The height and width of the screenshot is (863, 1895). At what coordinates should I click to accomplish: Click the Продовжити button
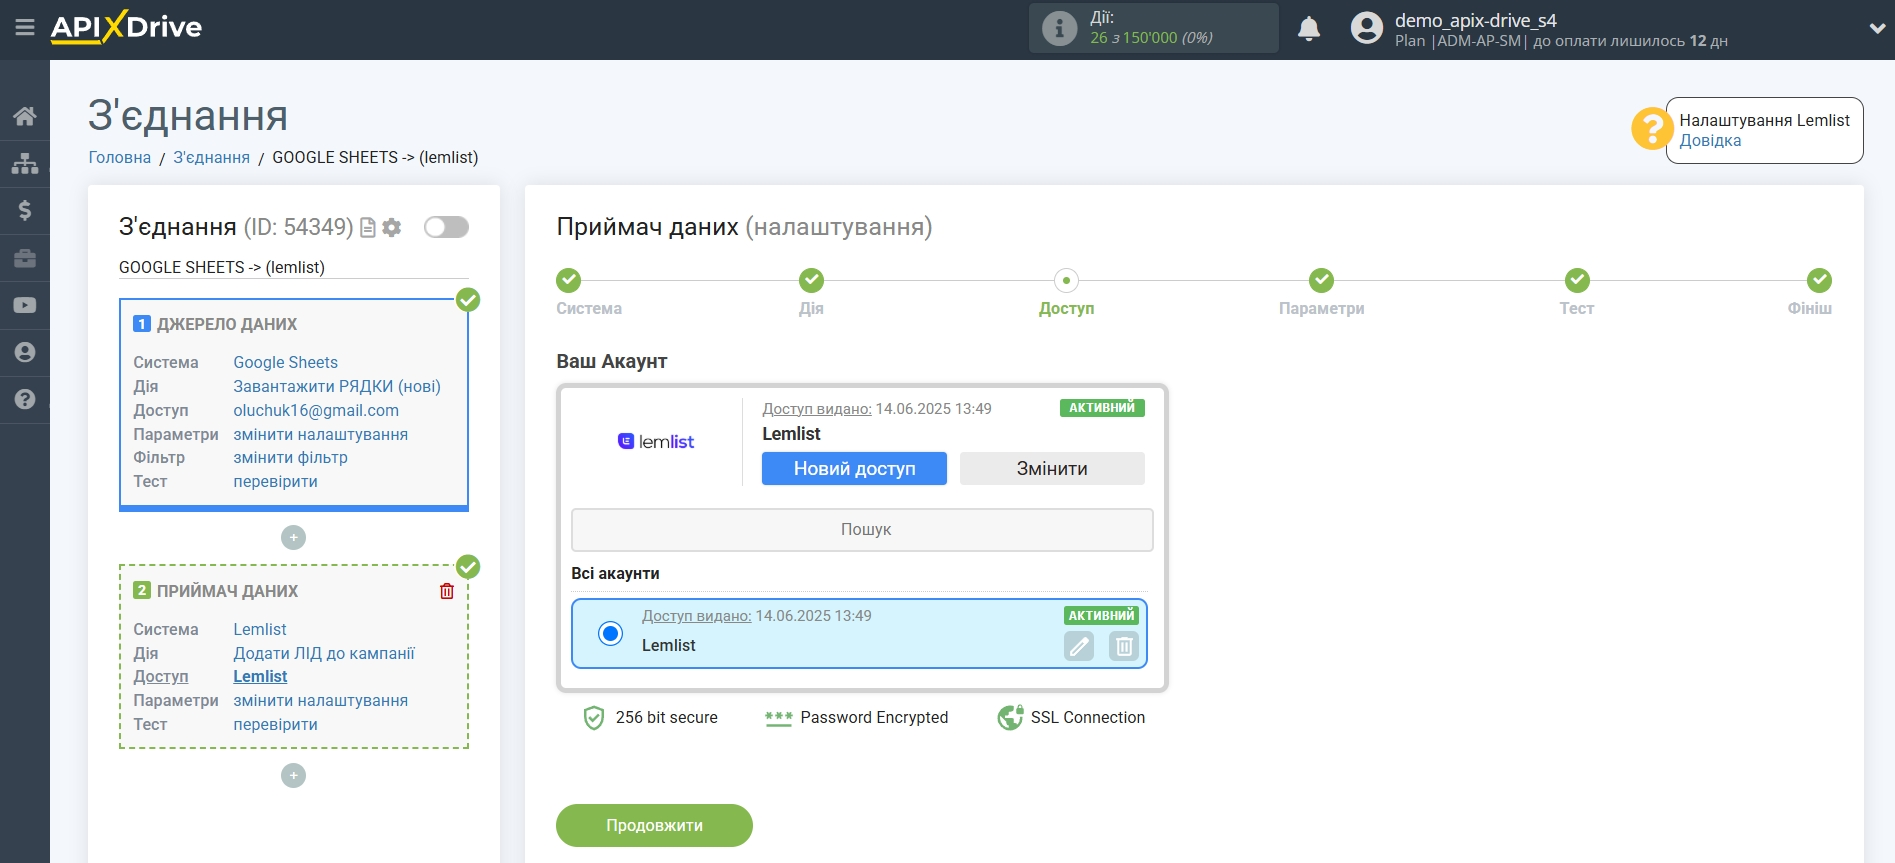click(654, 825)
